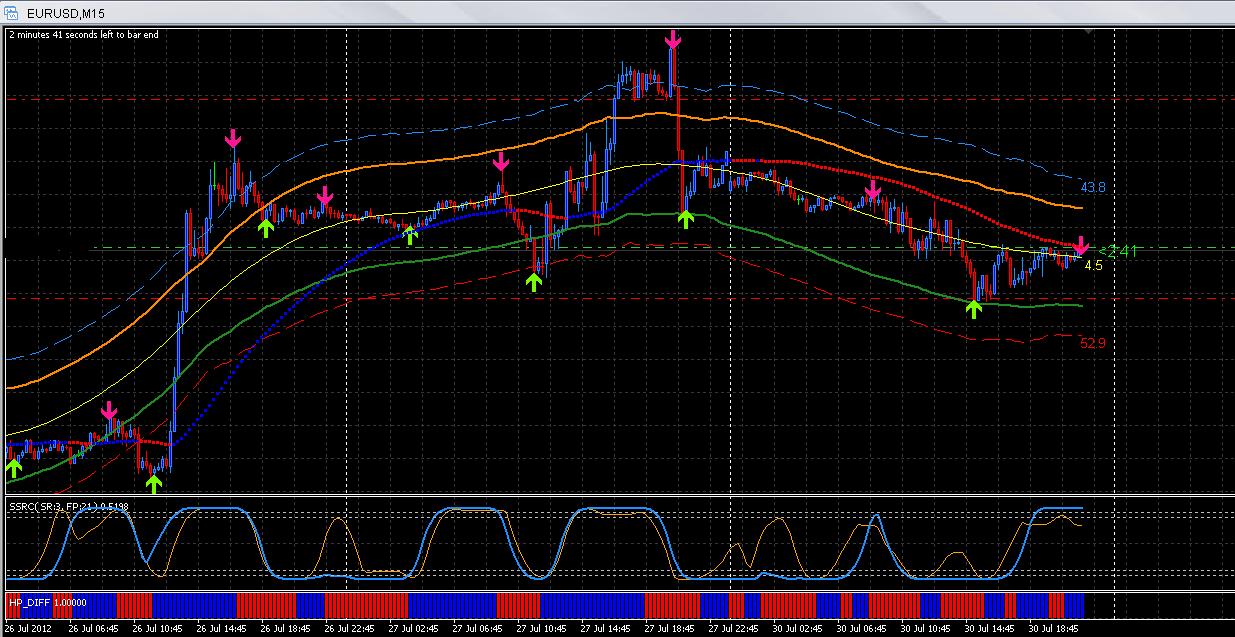Select the pink sell arrow above the highest price spike
Image resolution: width=1235 pixels, height=637 pixels.
pos(673,39)
